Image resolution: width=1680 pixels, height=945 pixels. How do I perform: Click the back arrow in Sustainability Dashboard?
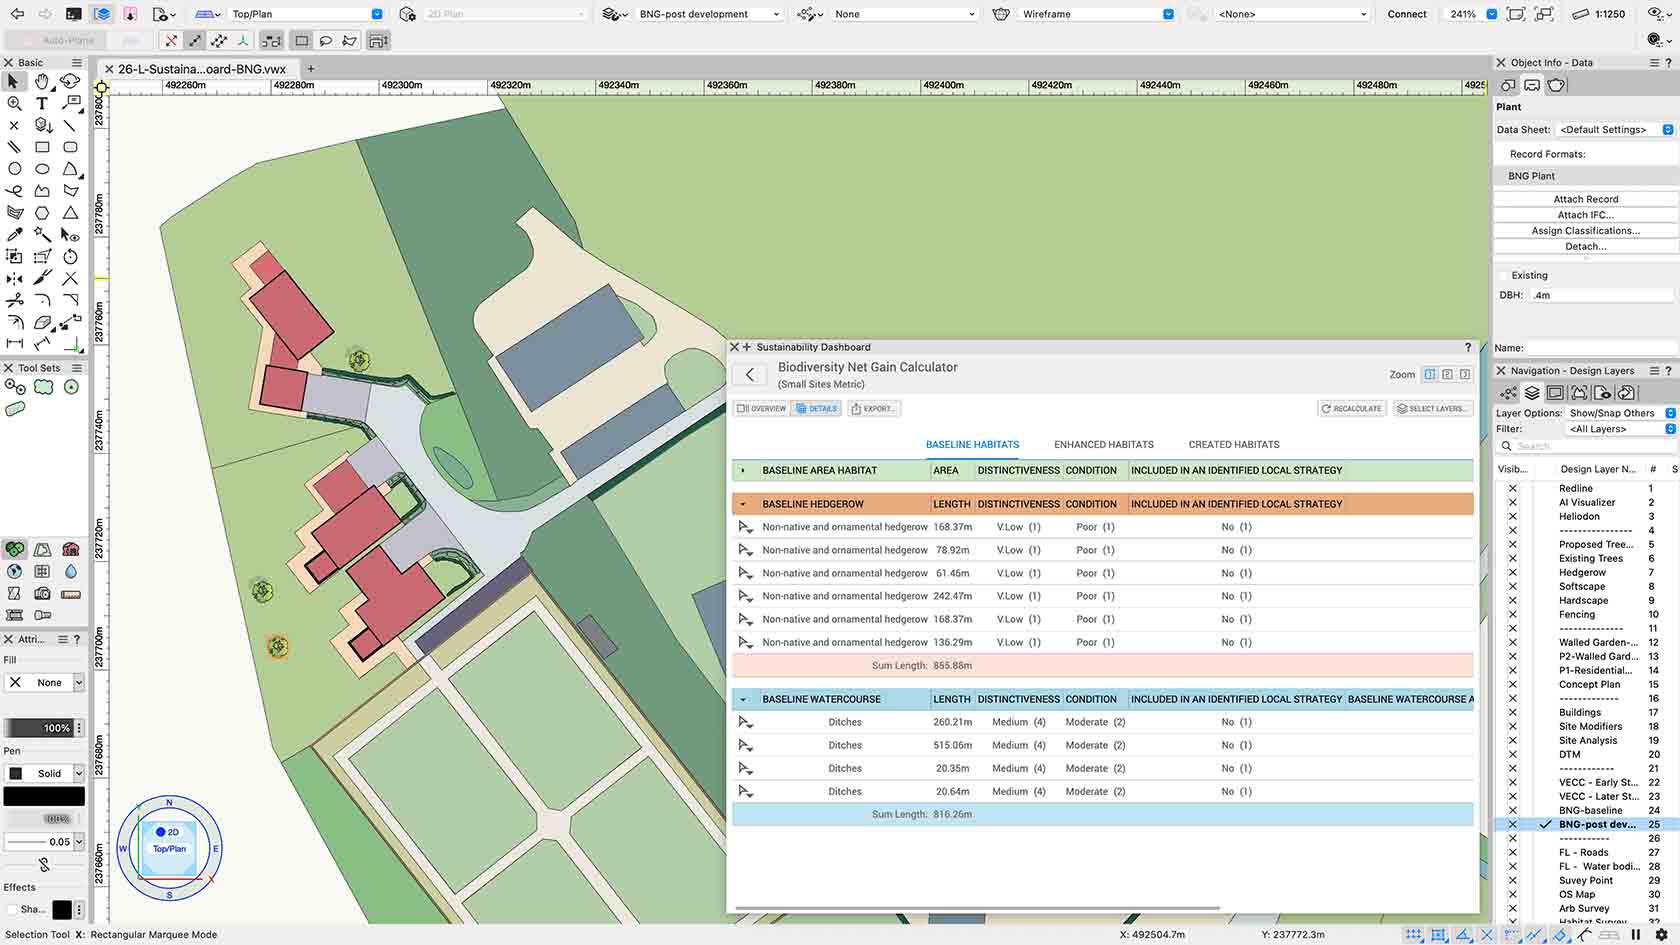pyautogui.click(x=750, y=375)
